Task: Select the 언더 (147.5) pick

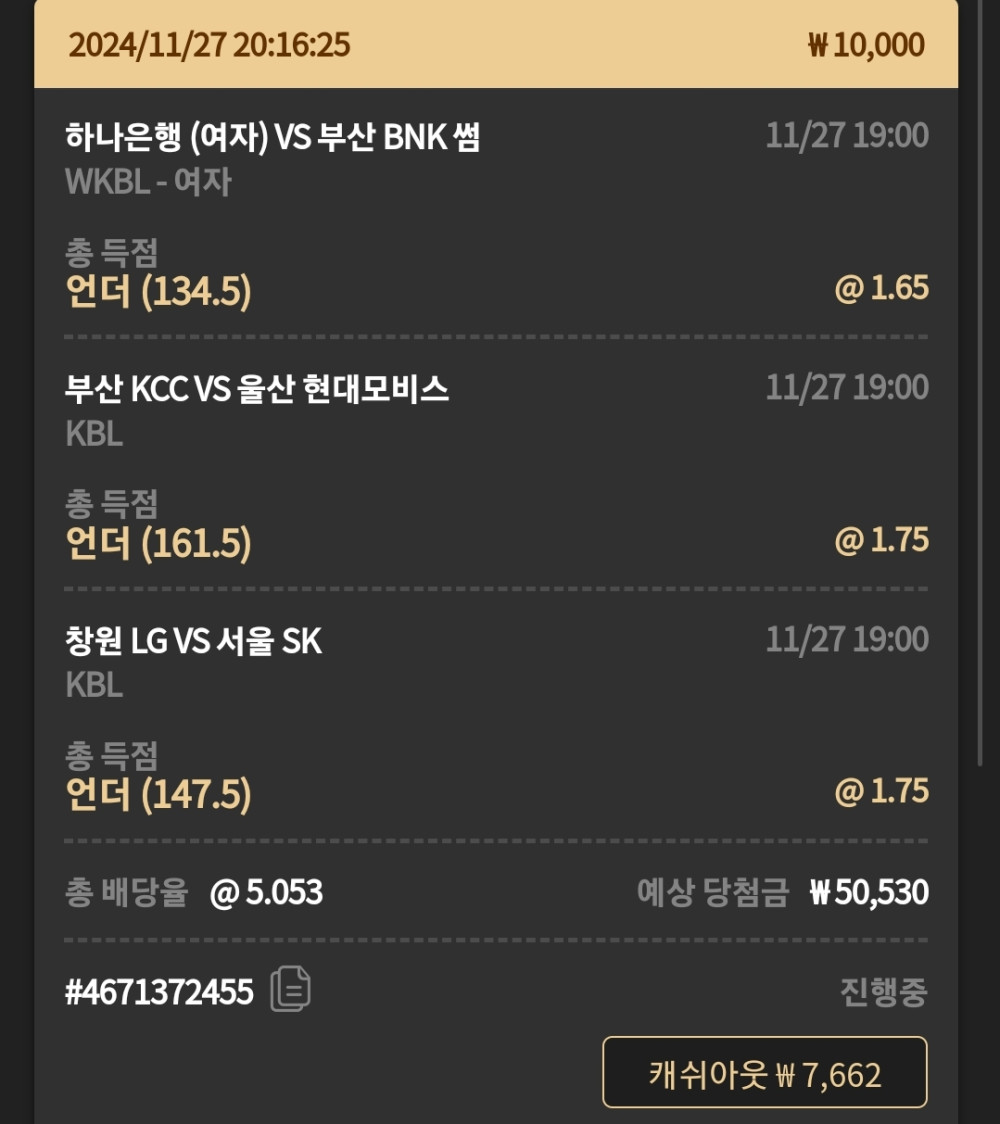Action: coord(158,795)
